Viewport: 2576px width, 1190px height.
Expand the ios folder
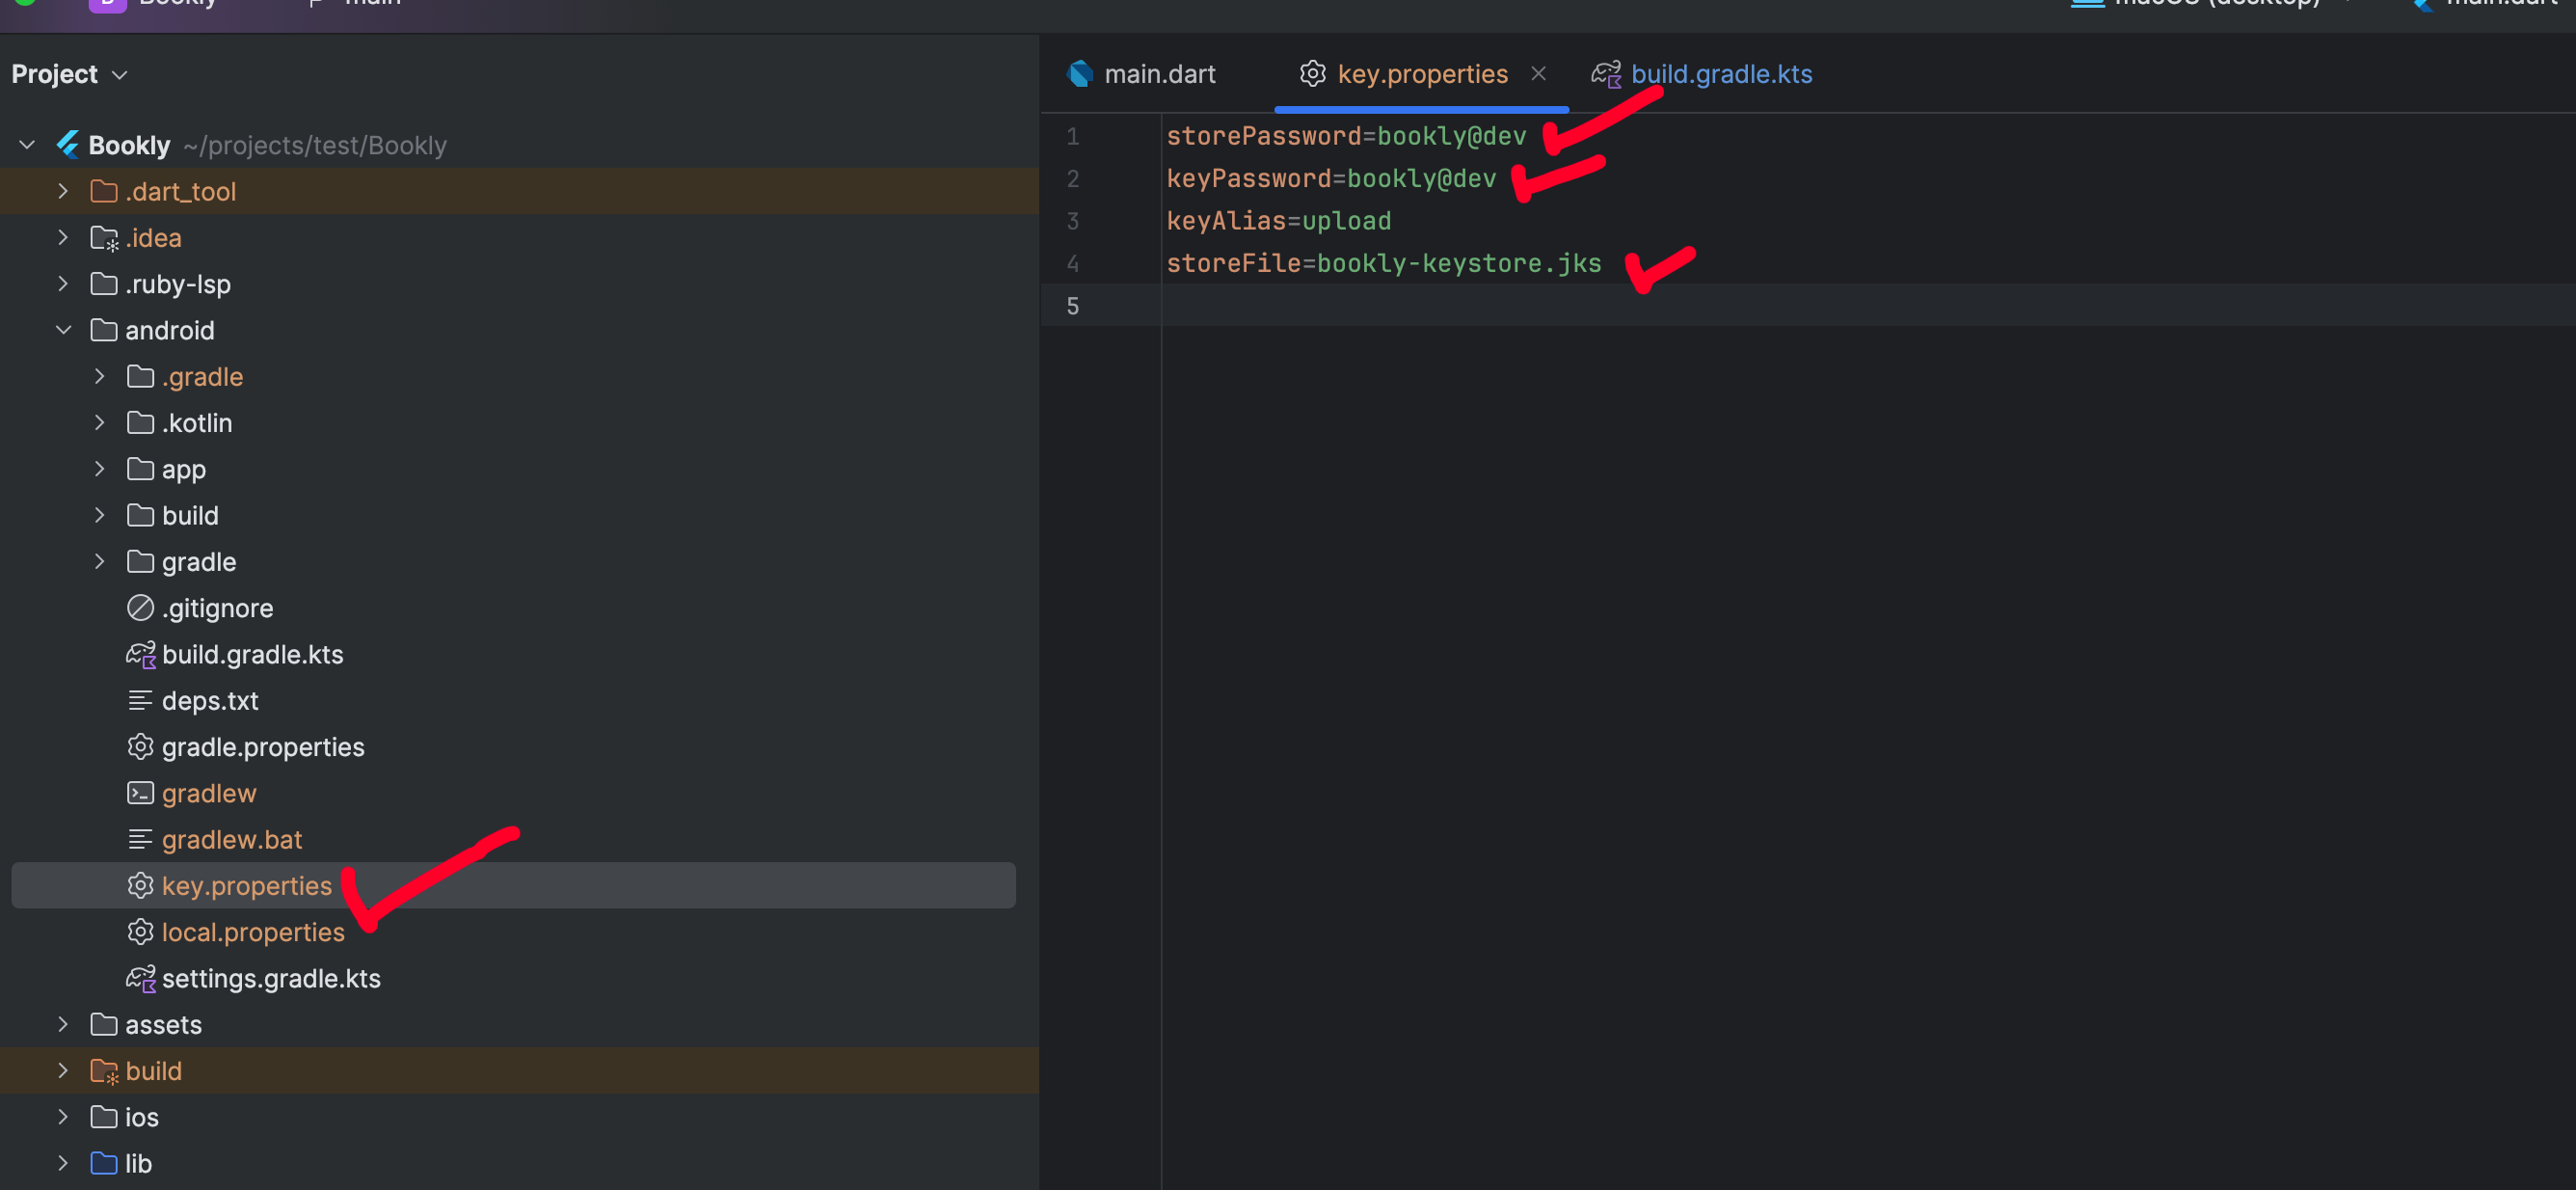click(x=63, y=1117)
